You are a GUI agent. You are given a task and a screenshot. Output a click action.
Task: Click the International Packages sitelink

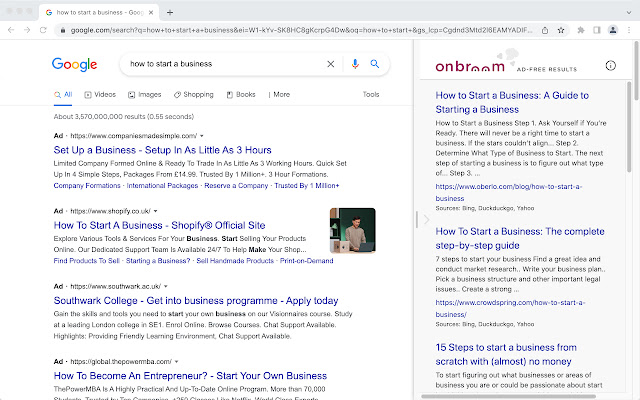[162, 186]
